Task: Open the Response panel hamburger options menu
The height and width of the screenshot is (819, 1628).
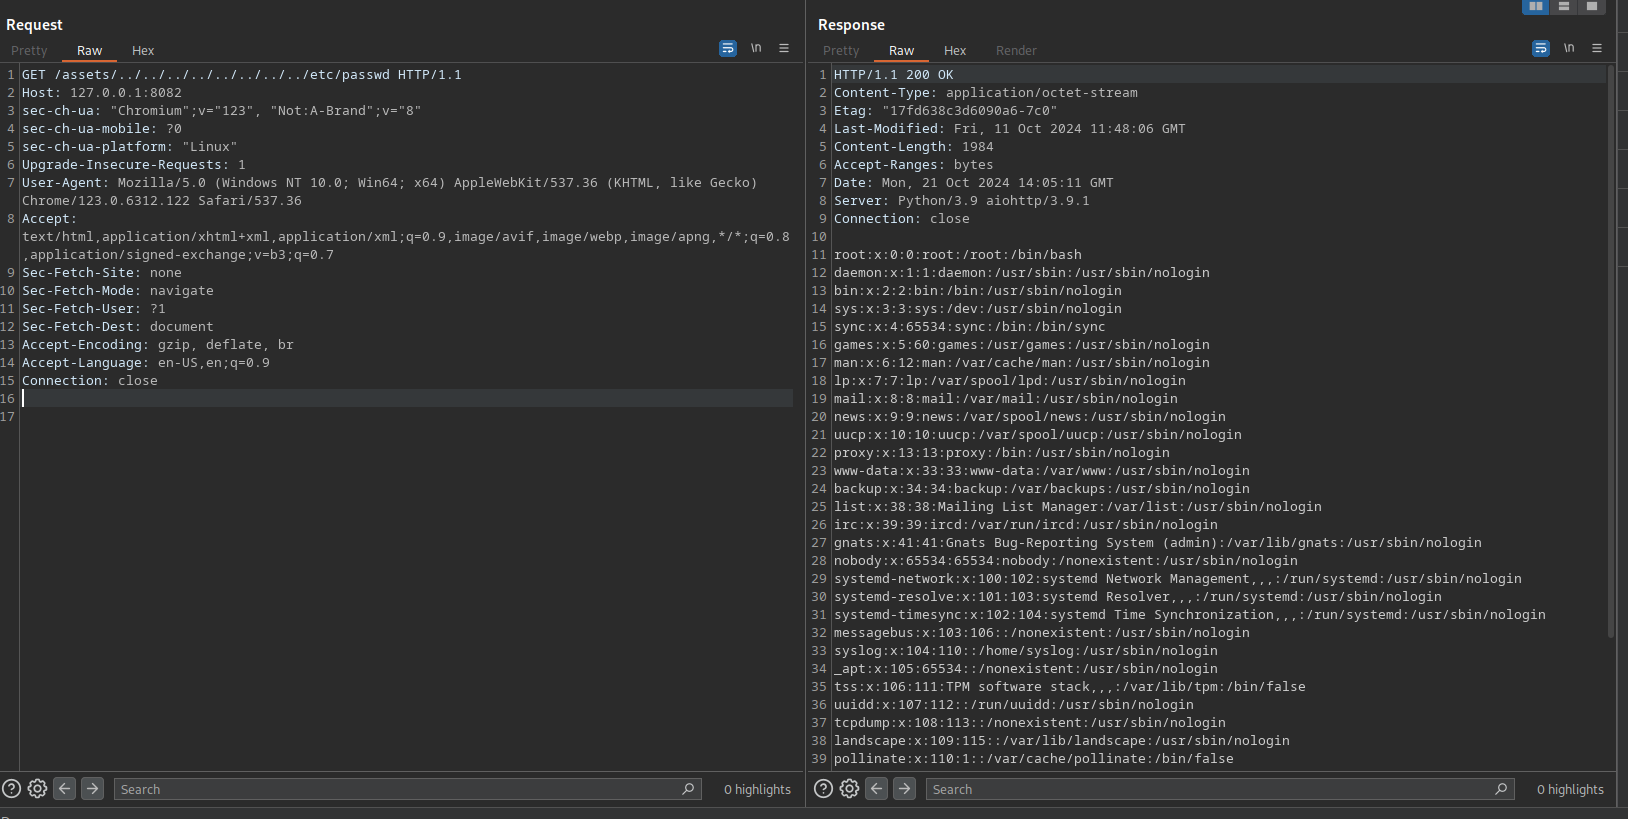Action: pos(1597,48)
